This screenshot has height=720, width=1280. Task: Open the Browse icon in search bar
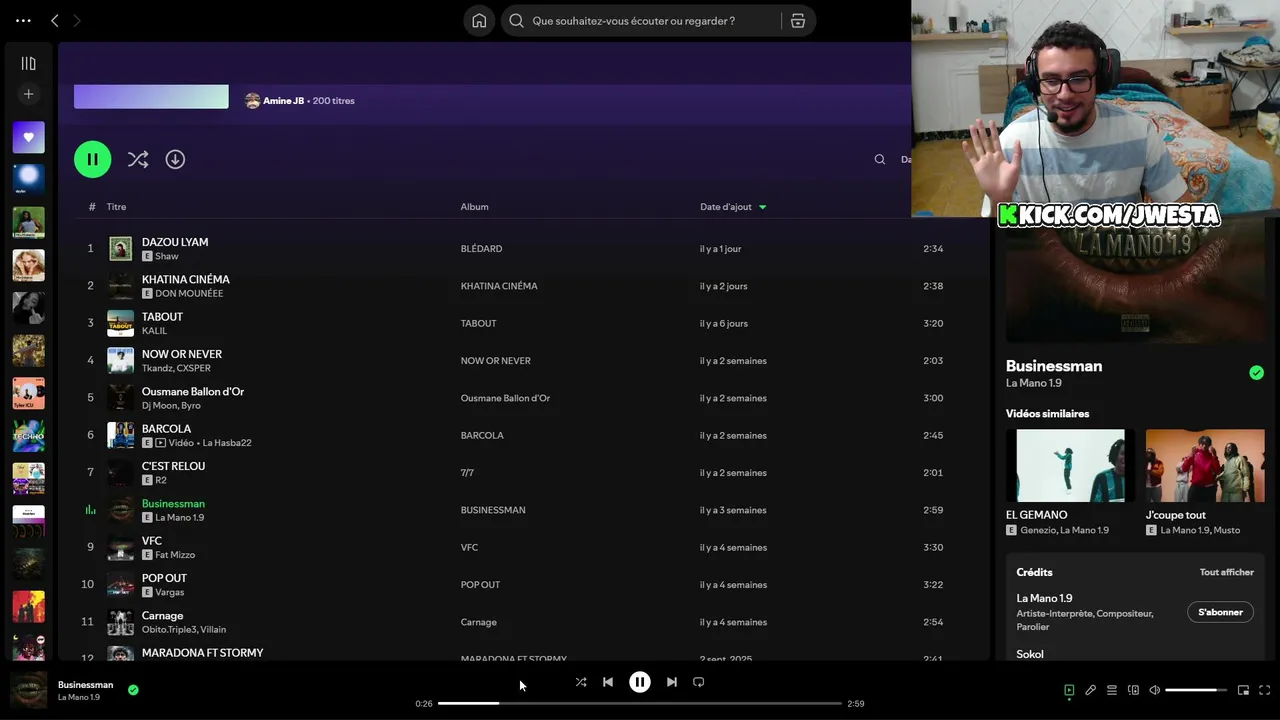pos(798,21)
